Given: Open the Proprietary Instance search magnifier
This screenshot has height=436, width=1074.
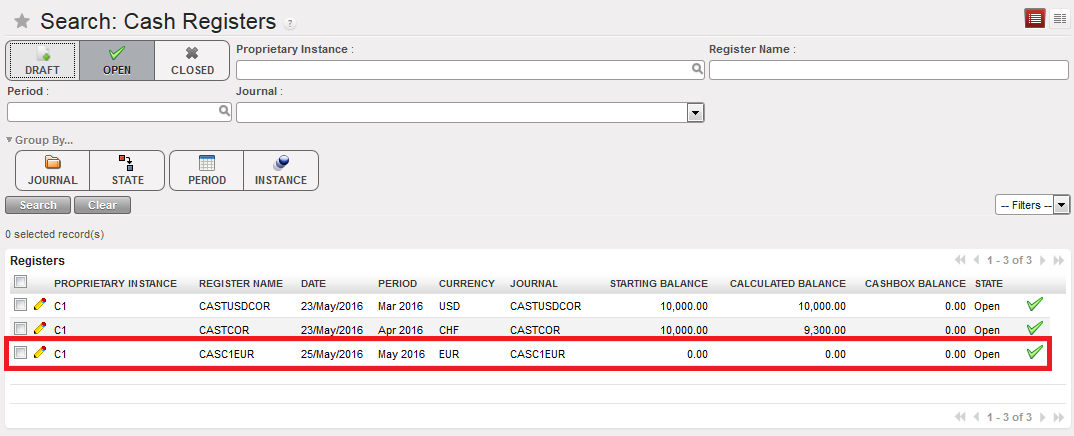Looking at the screenshot, I should pos(697,69).
